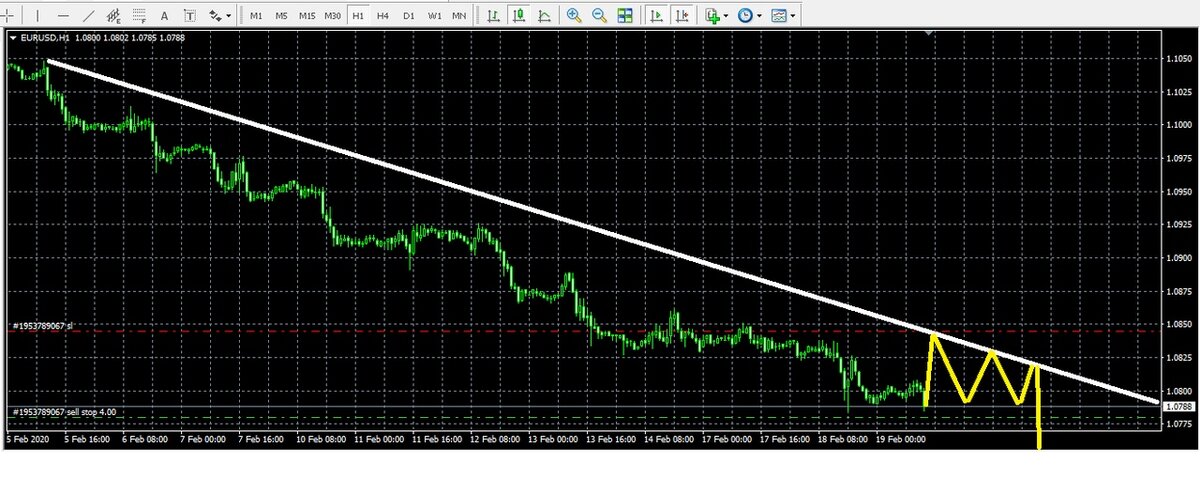Click the 19 Feb 00:00 time label
Image resolution: width=1200 pixels, height=494 pixels.
point(902,438)
